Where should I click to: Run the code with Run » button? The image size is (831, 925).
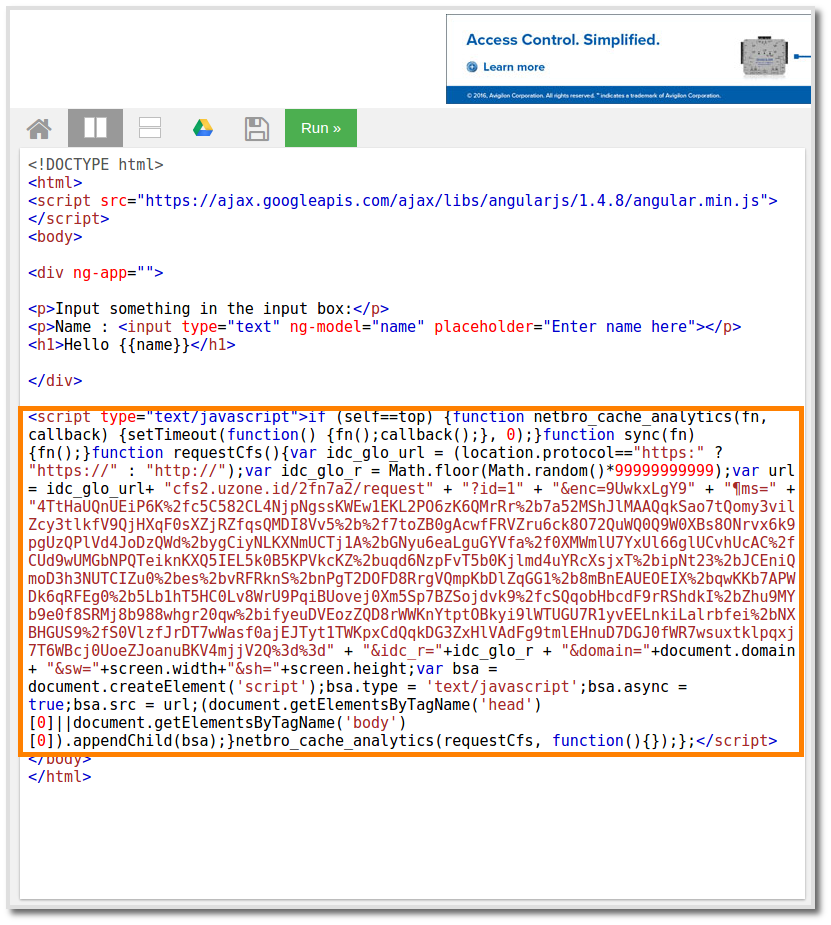pos(321,127)
